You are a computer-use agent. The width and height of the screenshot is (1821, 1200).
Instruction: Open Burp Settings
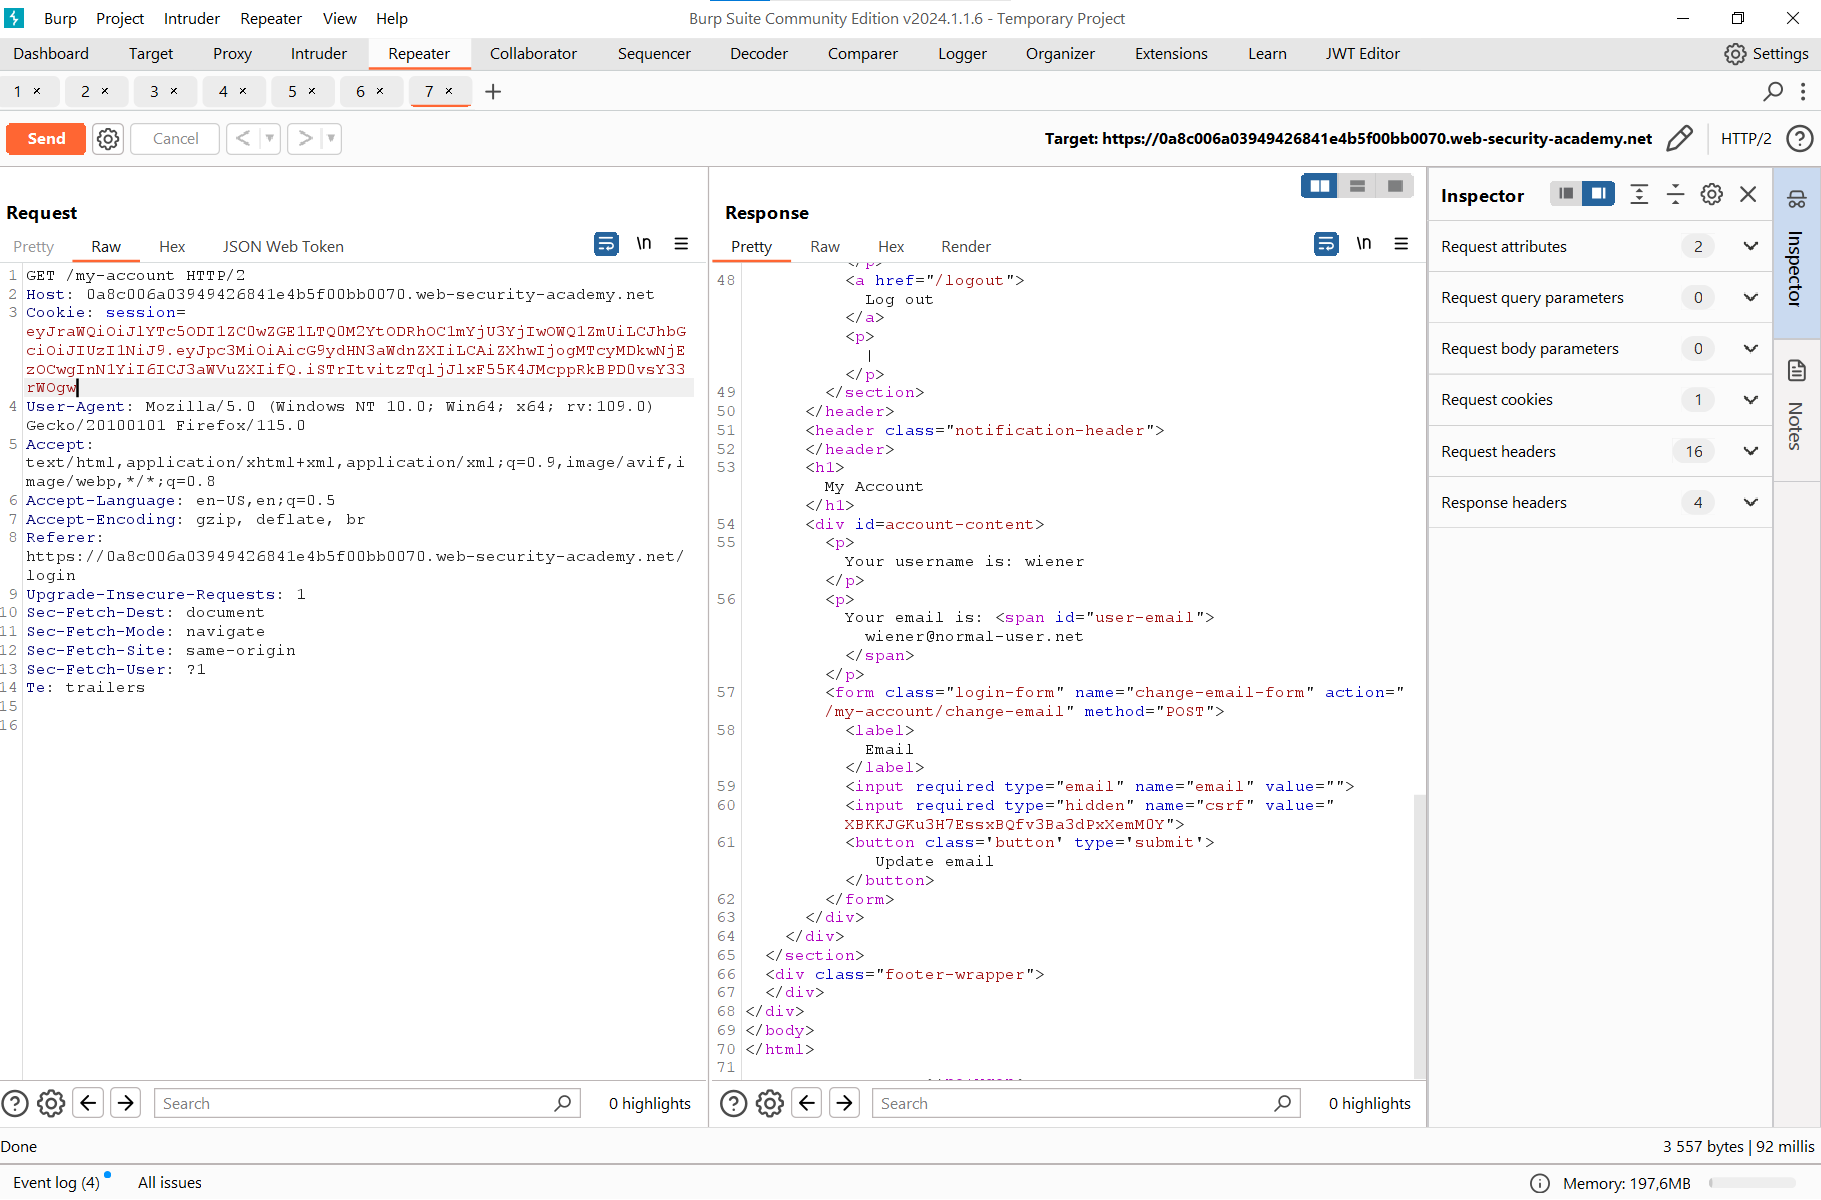coord(1766,54)
